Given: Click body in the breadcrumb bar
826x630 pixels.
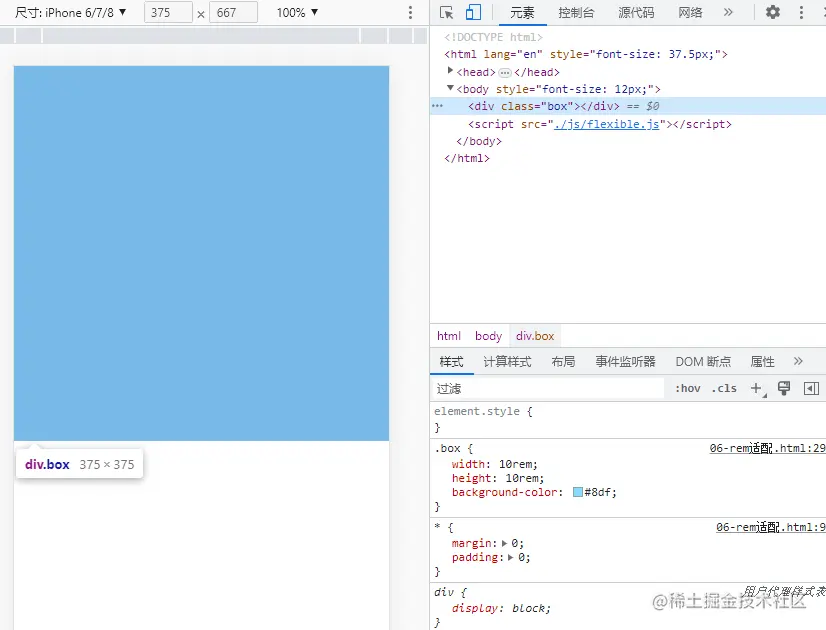Looking at the screenshot, I should tap(488, 336).
